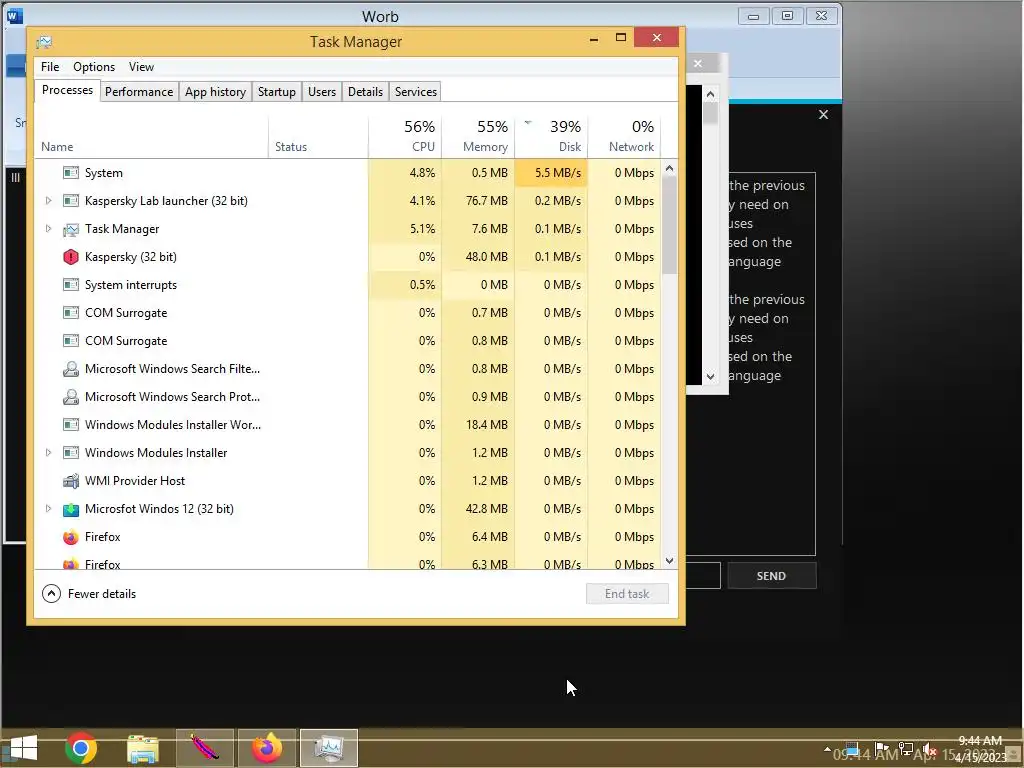Viewport: 1024px width, 768px height.
Task: Open Firefox from the taskbar
Action: click(x=266, y=748)
